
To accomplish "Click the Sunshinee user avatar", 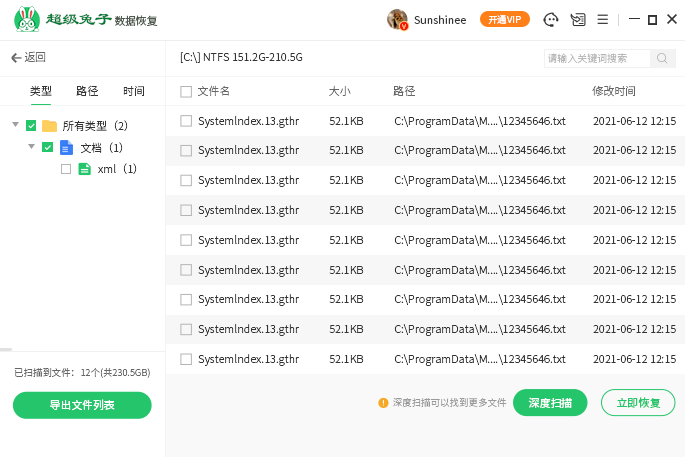I will 397,20.
